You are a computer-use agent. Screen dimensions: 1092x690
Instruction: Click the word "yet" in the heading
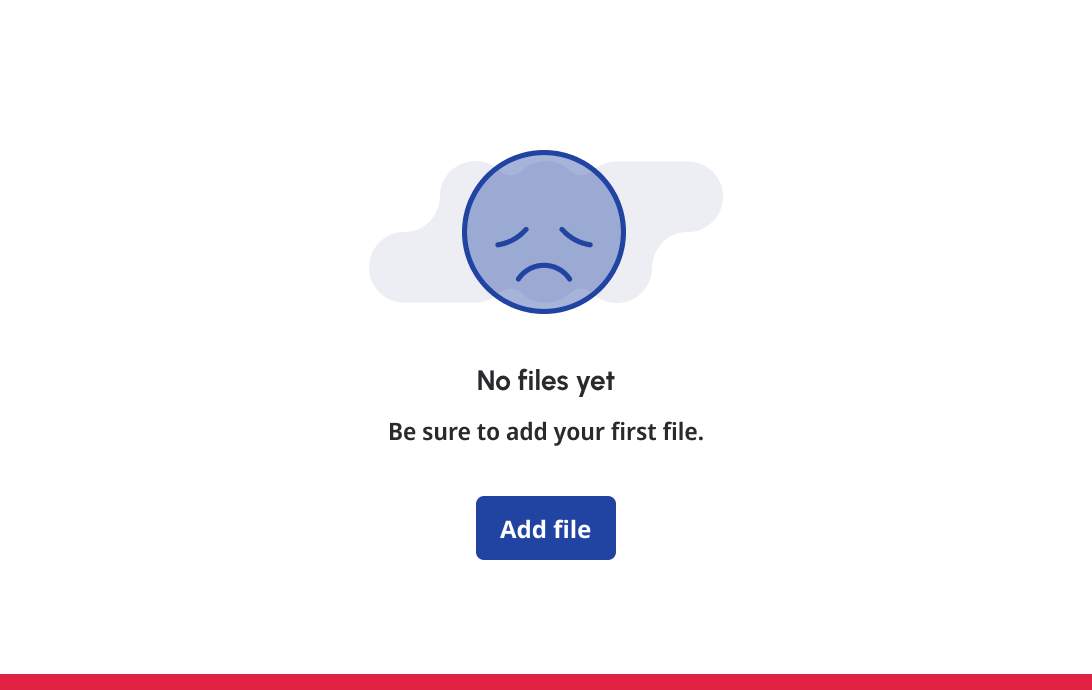tap(595, 382)
